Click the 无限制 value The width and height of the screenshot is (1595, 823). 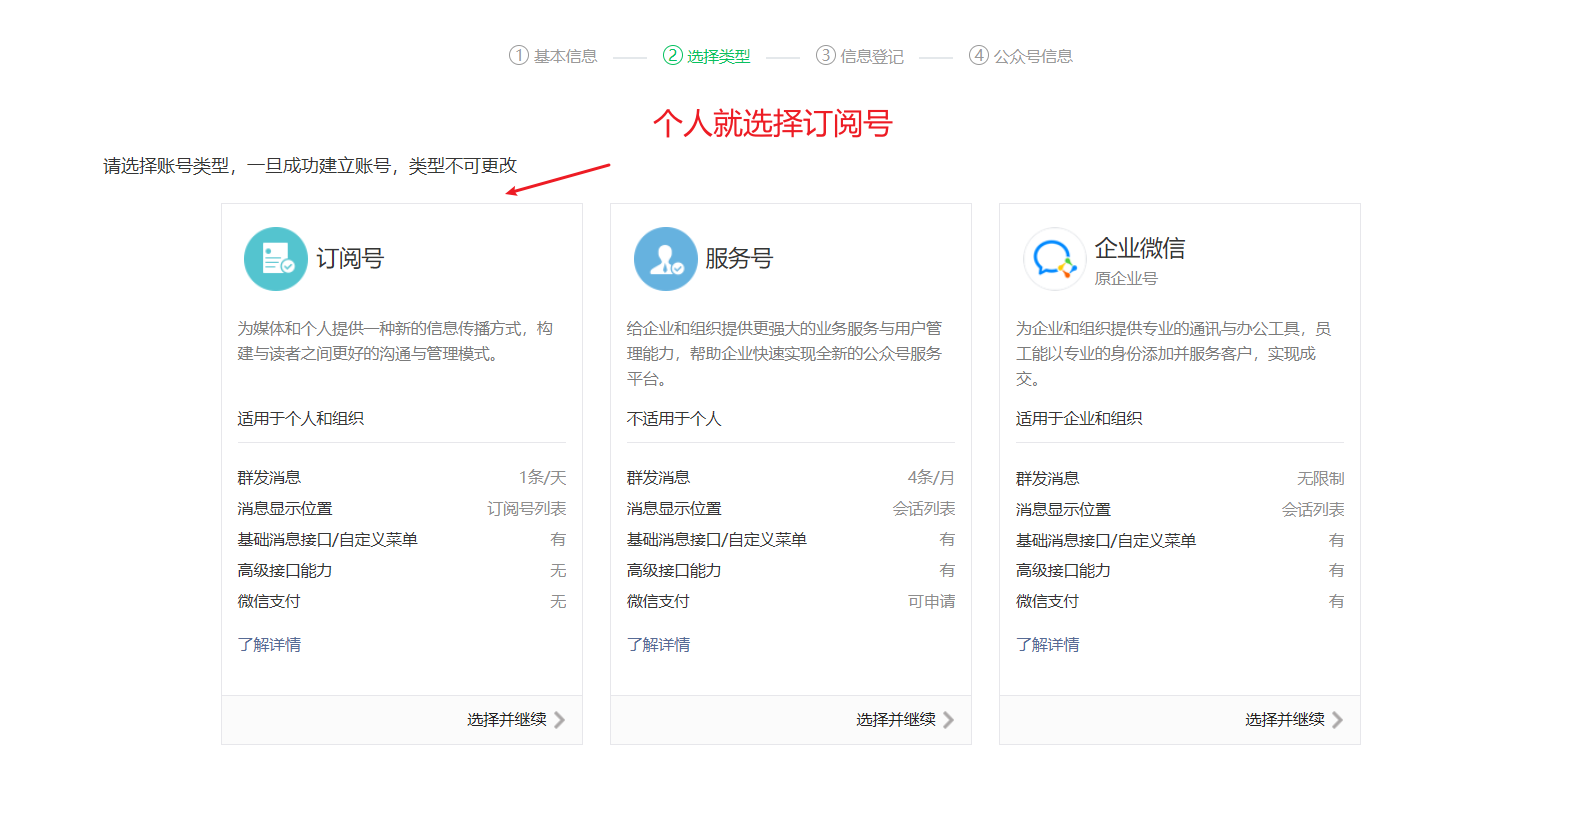point(1320,479)
